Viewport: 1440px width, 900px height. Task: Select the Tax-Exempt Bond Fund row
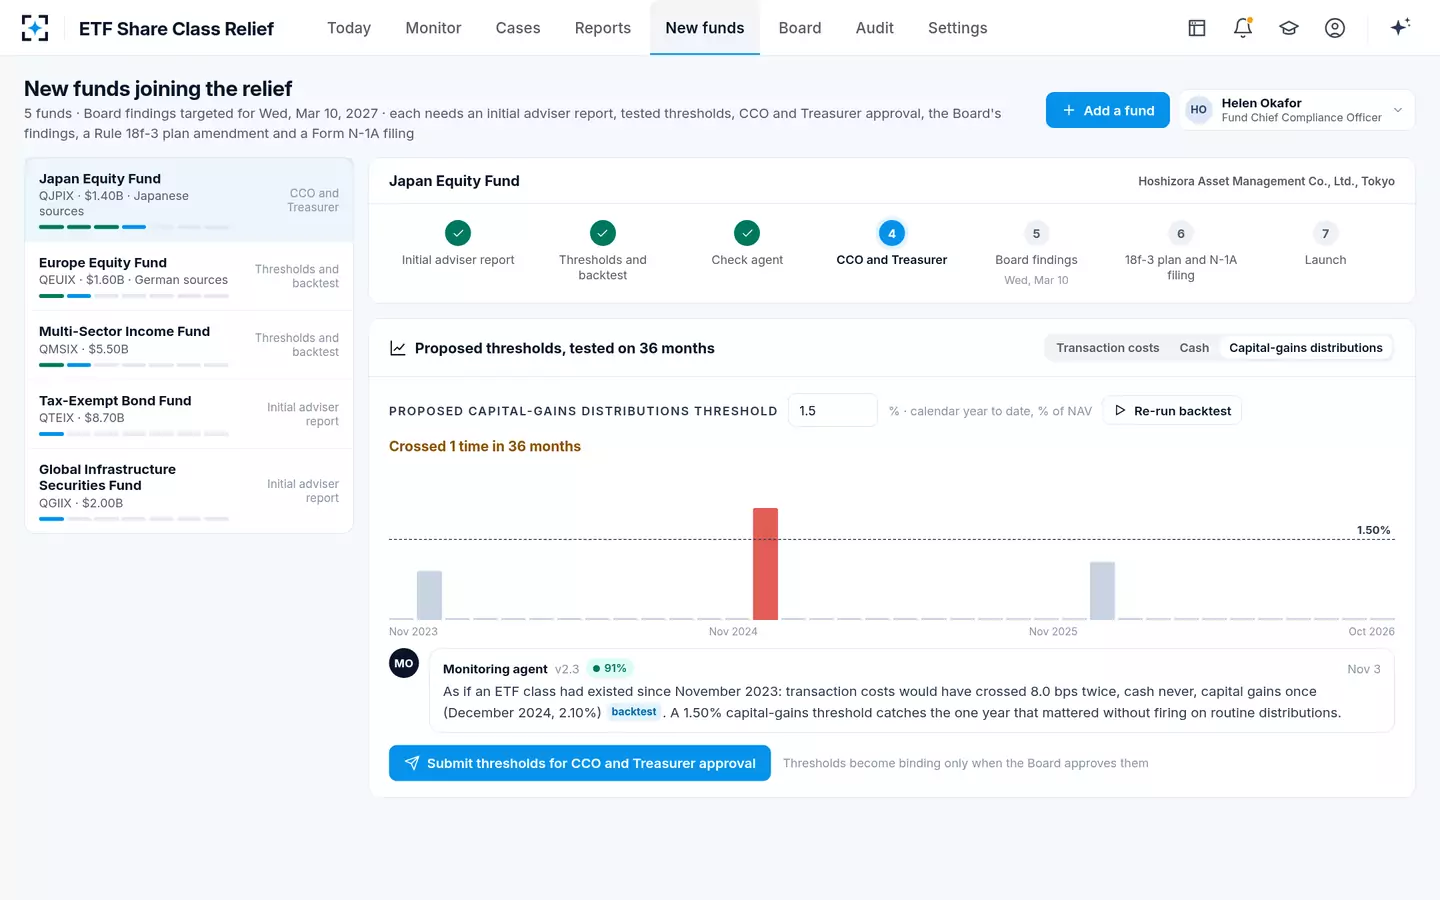(x=189, y=414)
